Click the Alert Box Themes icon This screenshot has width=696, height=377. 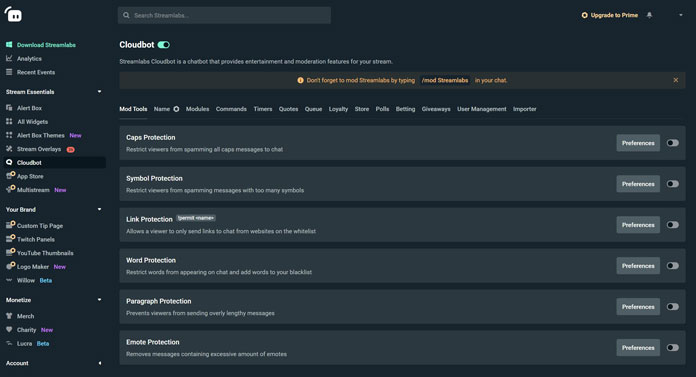[9, 135]
